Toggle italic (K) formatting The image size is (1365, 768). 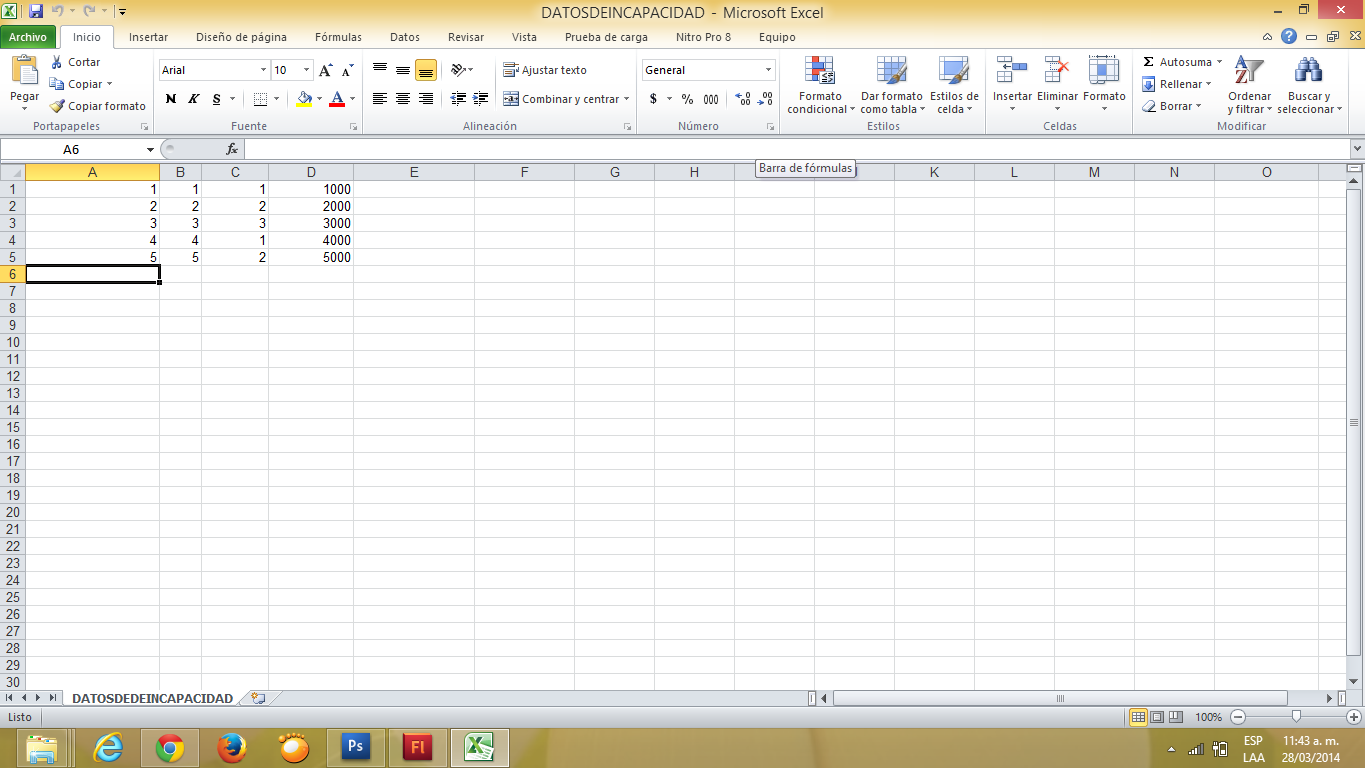194,99
